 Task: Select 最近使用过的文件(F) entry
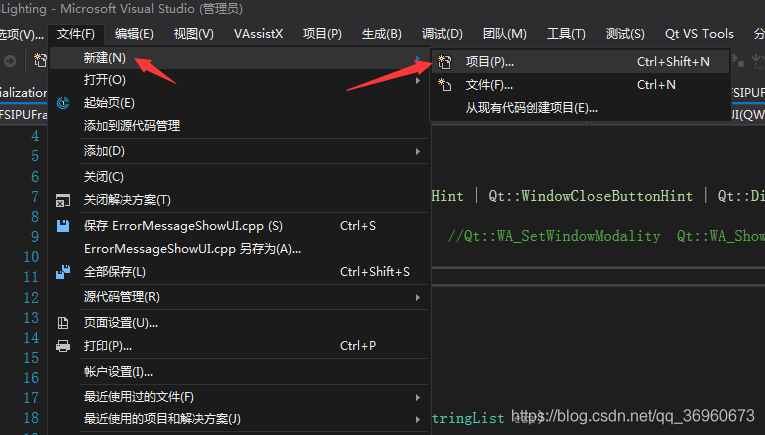pyautogui.click(x=239, y=397)
